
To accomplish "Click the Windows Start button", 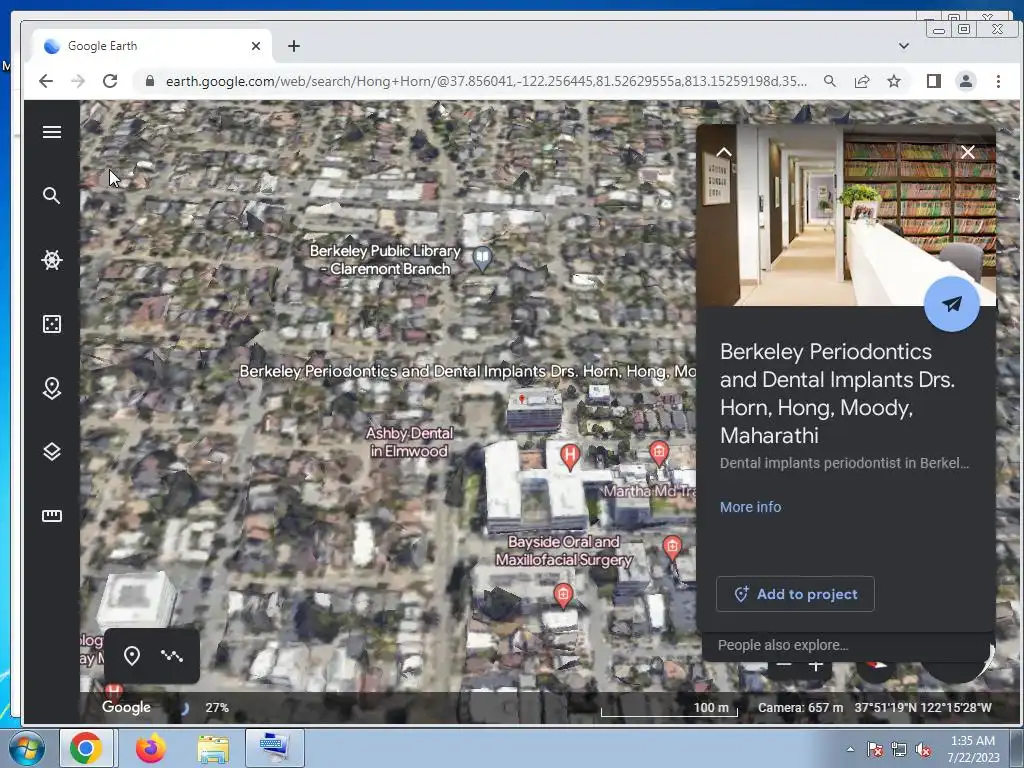I will [x=27, y=748].
